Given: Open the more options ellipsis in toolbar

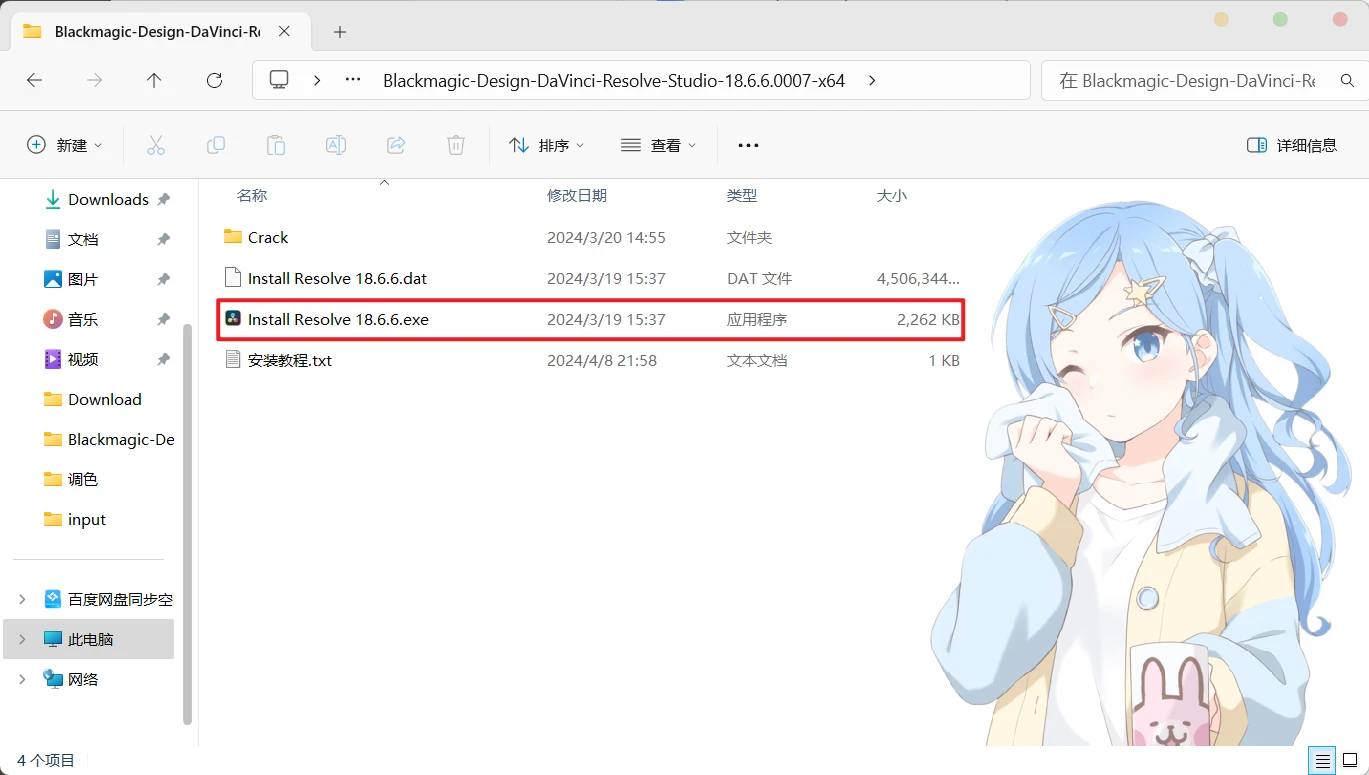Looking at the screenshot, I should click(748, 145).
